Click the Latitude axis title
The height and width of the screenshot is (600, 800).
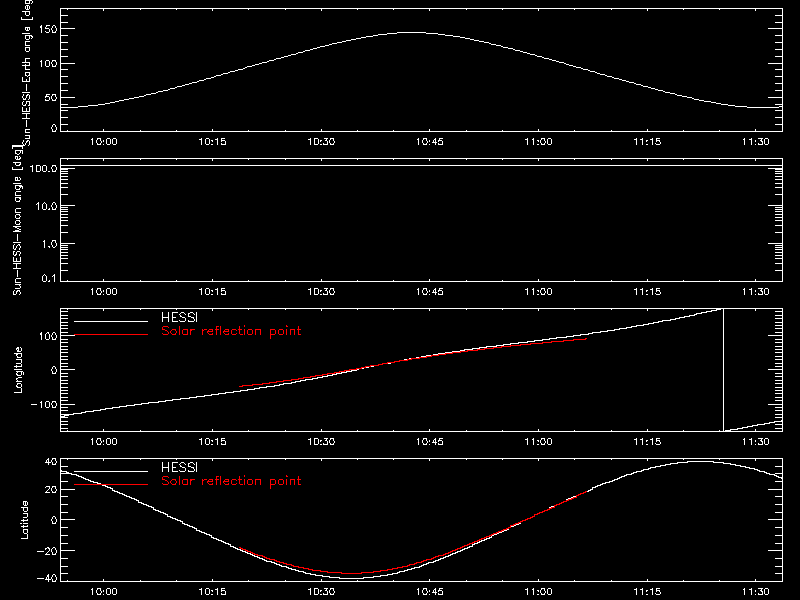click(x=24, y=520)
